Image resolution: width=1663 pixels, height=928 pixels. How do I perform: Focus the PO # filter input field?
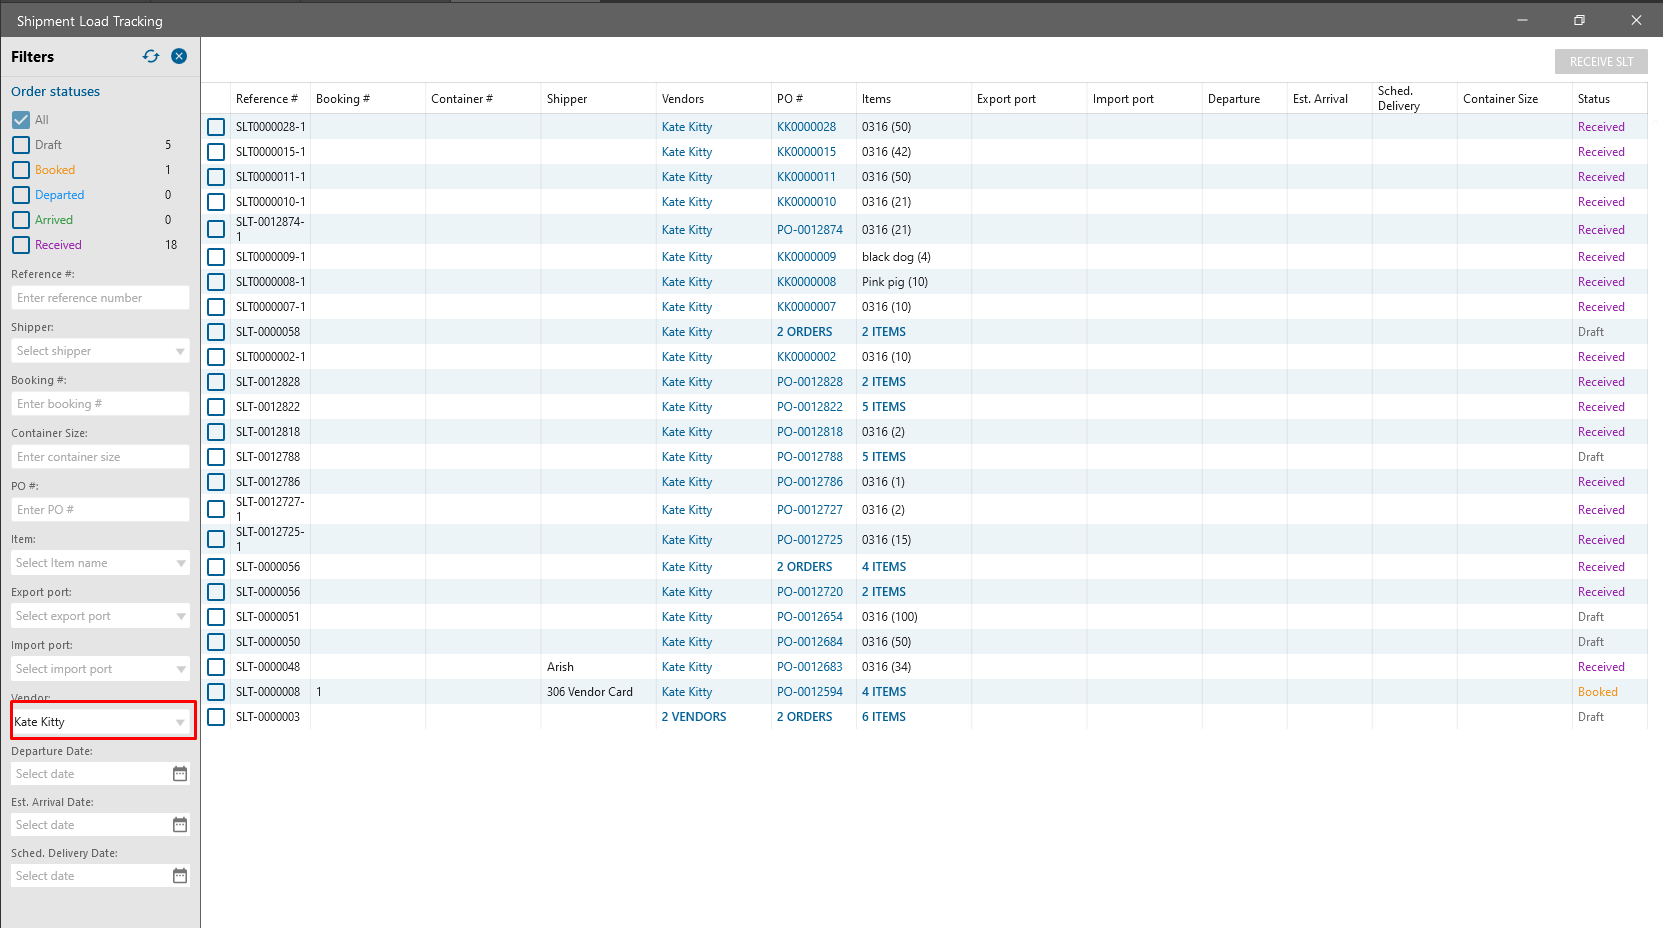click(100, 510)
